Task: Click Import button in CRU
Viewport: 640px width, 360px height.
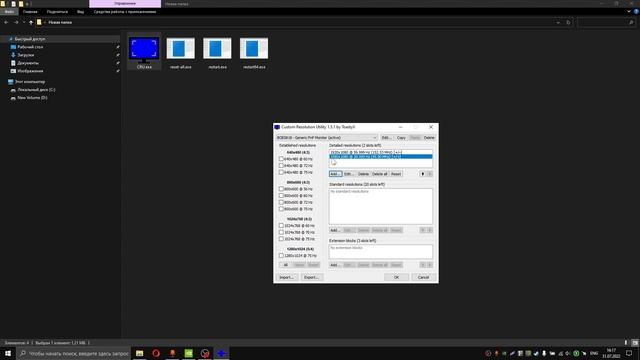Action: pyautogui.click(x=286, y=278)
